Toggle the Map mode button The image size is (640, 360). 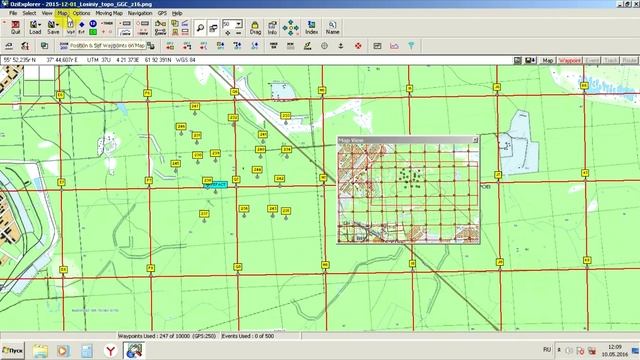click(x=547, y=60)
